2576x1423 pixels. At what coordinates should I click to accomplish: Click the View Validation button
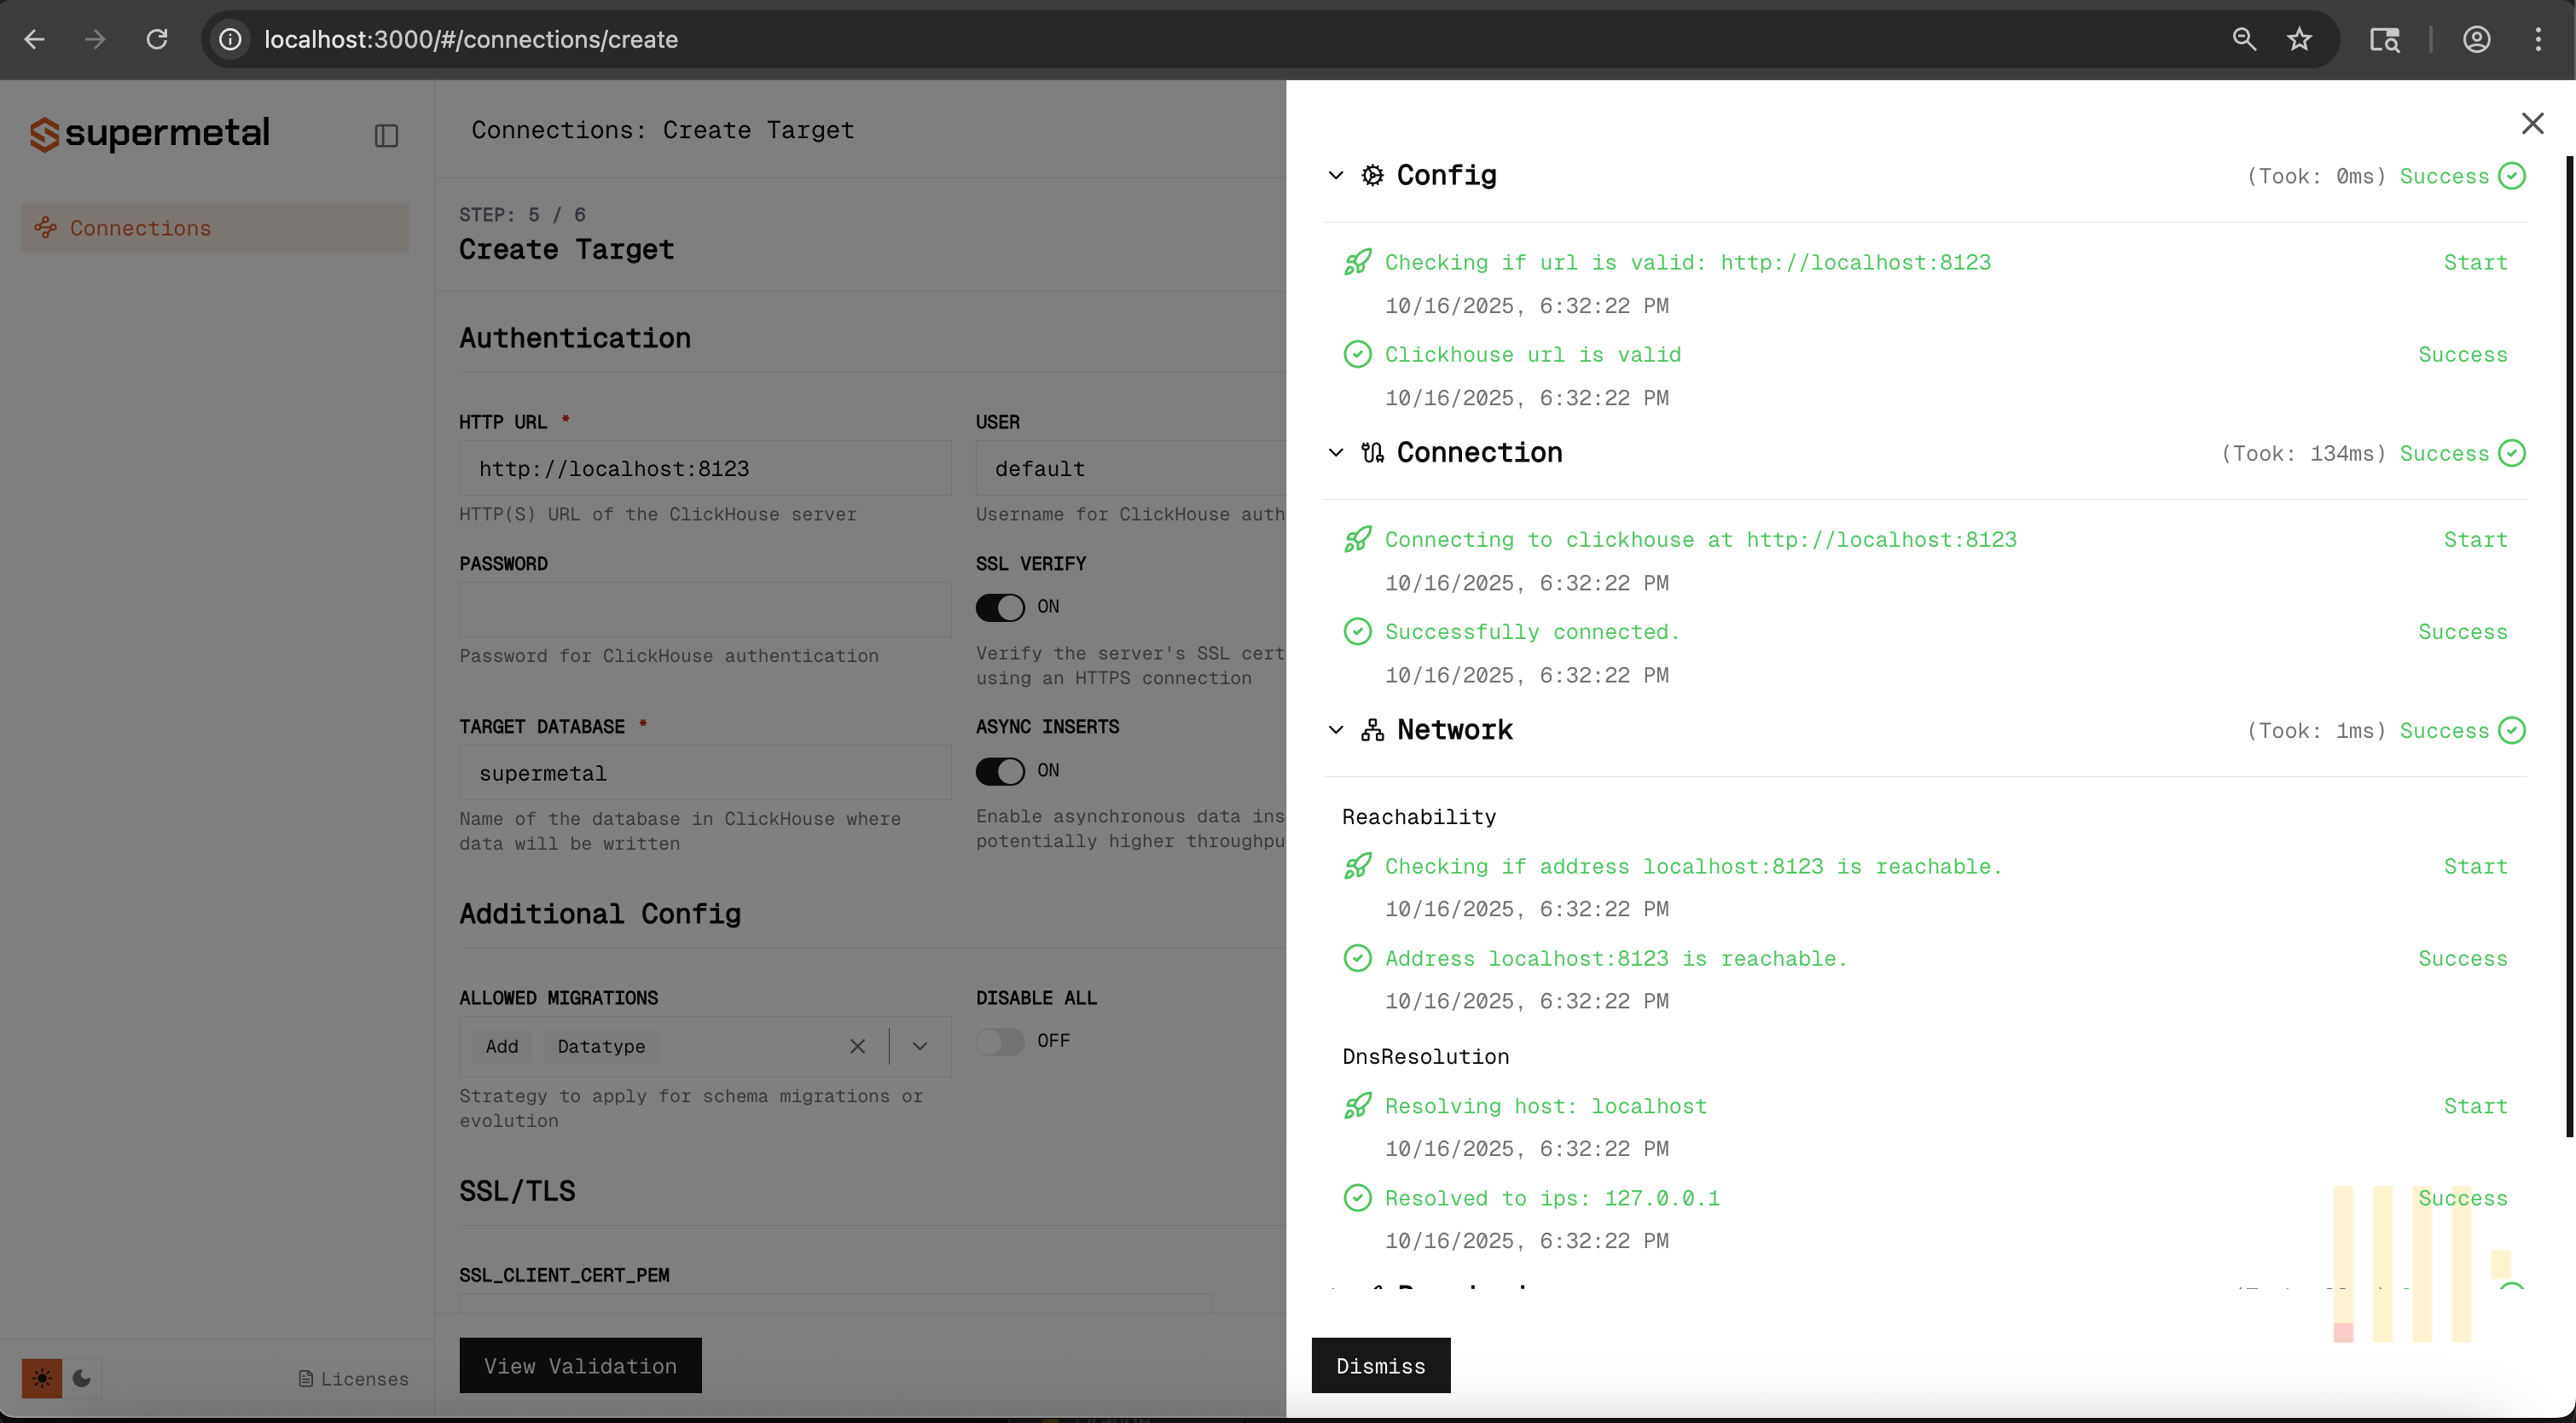580,1365
